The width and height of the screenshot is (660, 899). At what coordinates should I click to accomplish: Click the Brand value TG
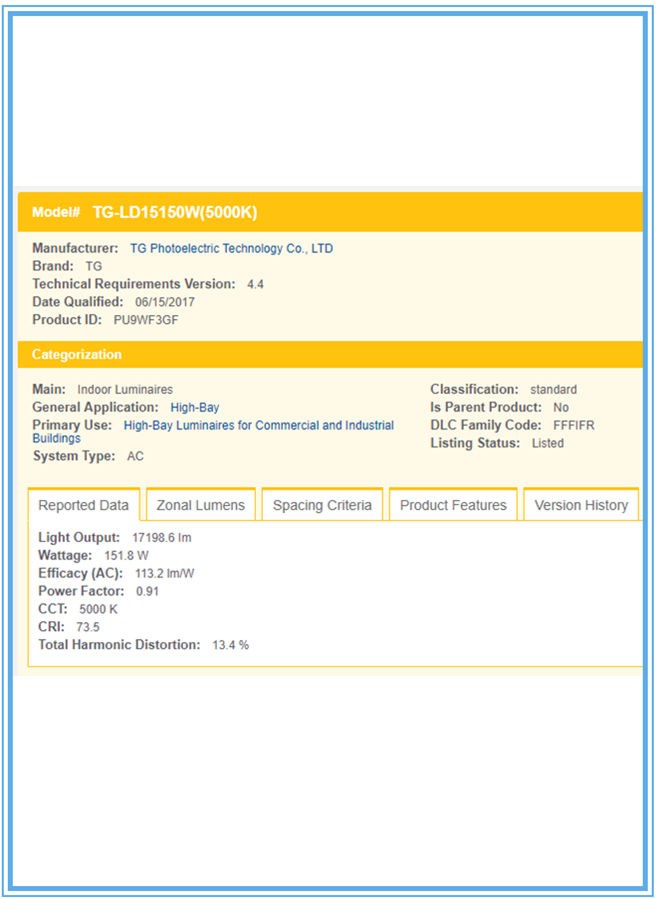coord(93,267)
